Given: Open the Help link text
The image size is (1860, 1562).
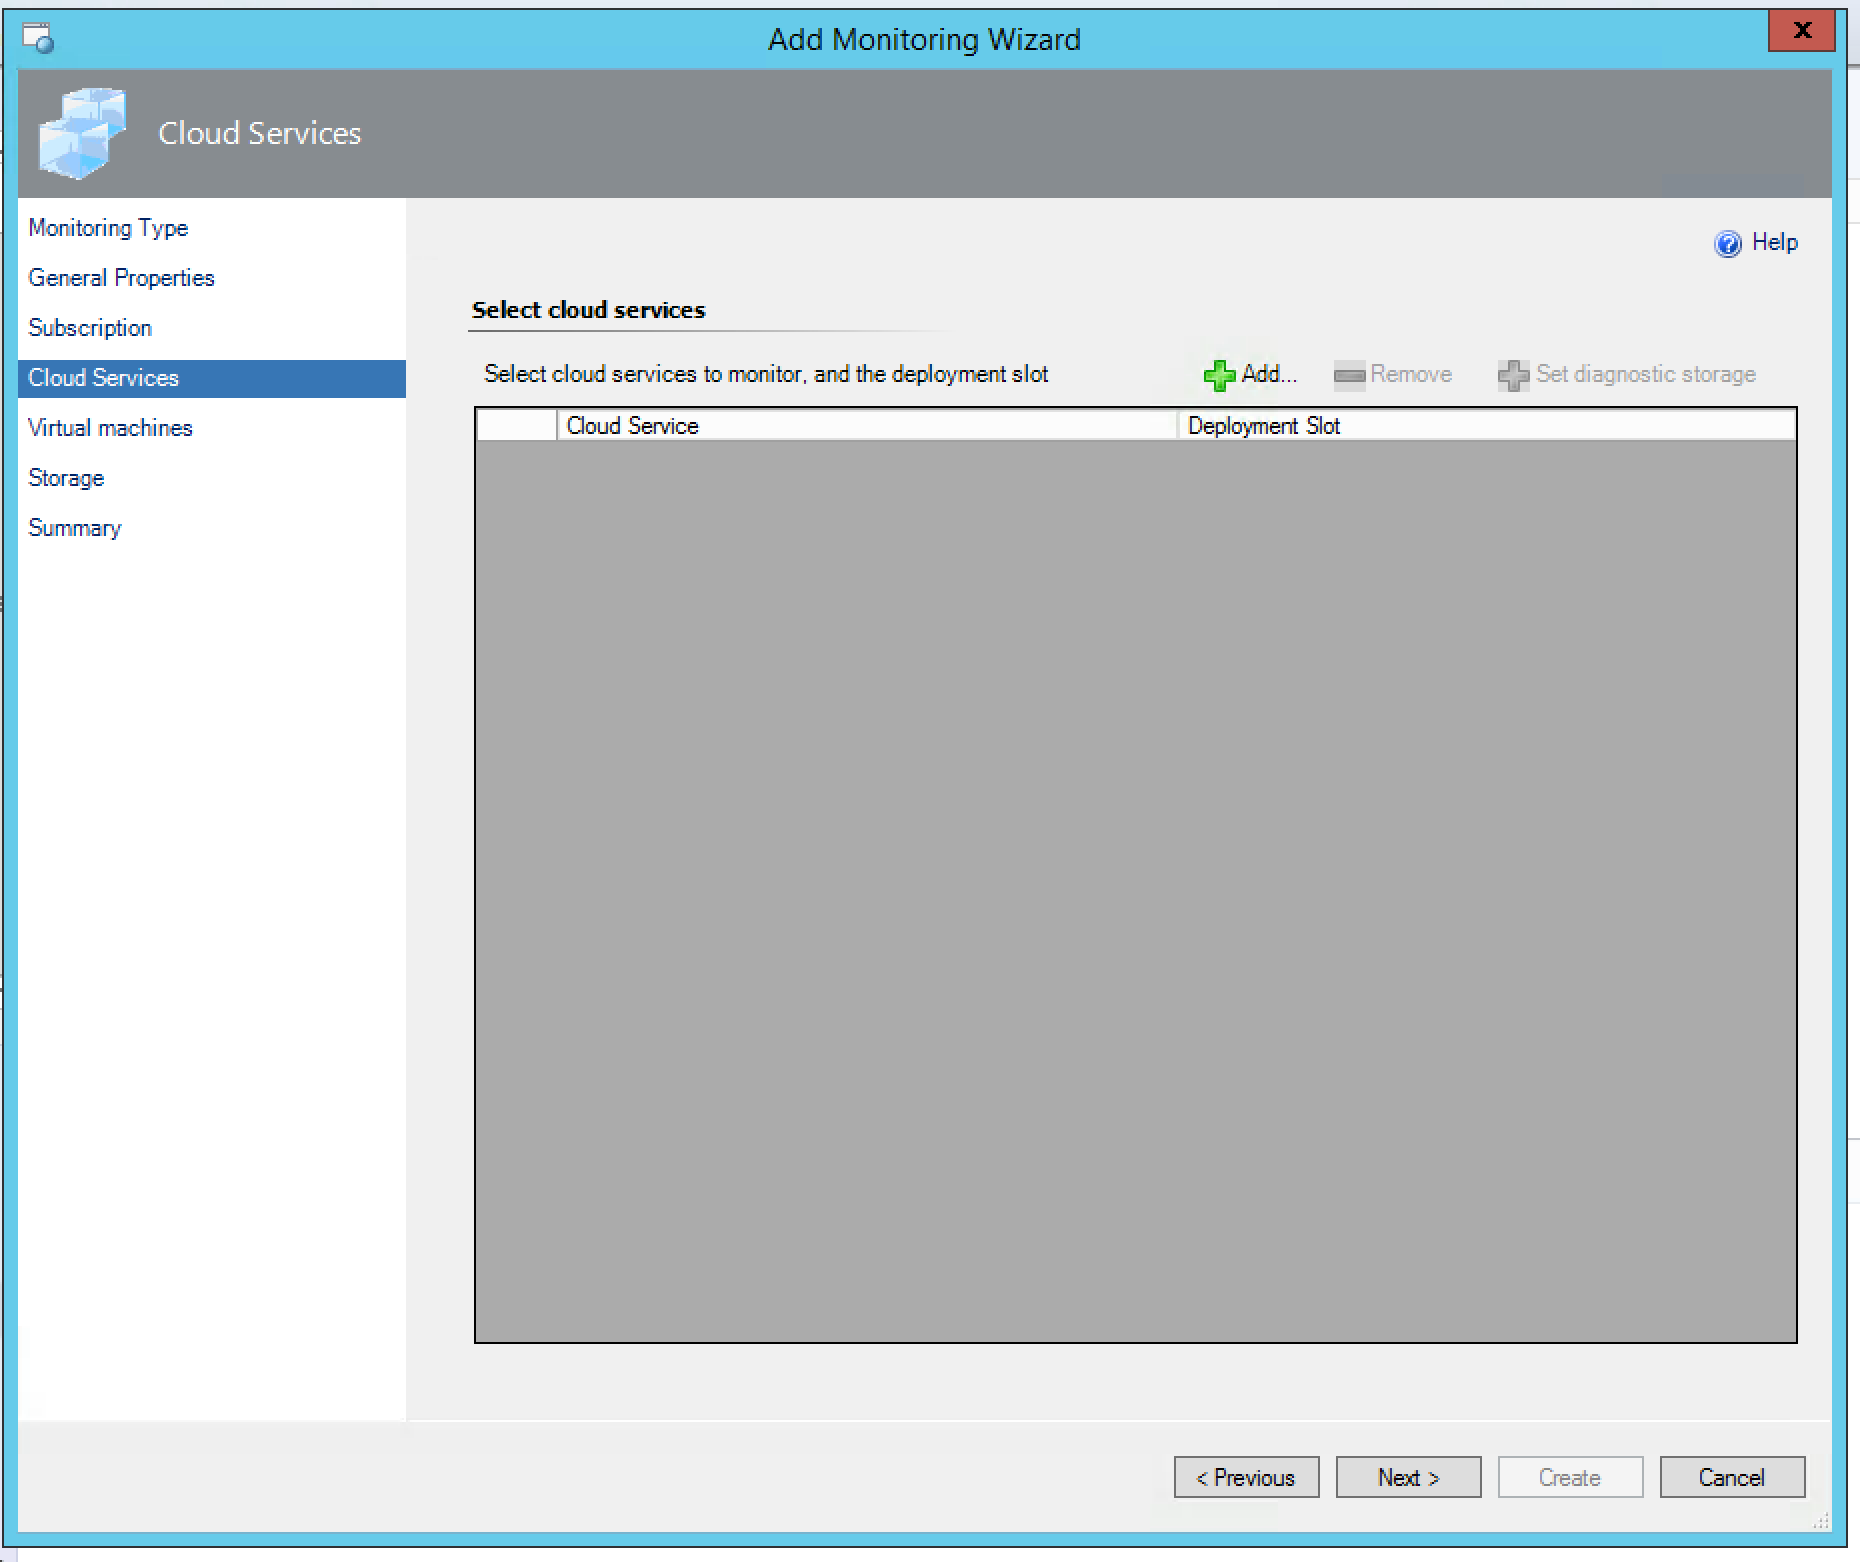Looking at the screenshot, I should click(1774, 243).
